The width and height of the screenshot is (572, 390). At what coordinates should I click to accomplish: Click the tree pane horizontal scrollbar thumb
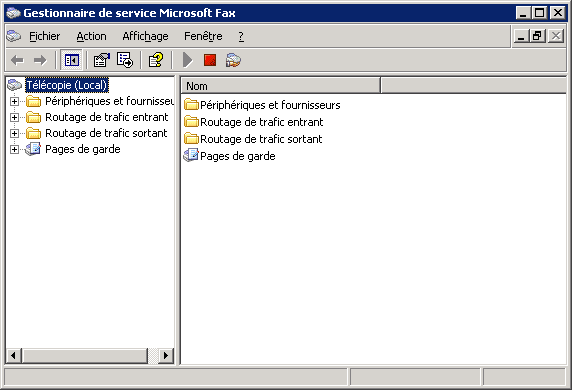click(85, 355)
